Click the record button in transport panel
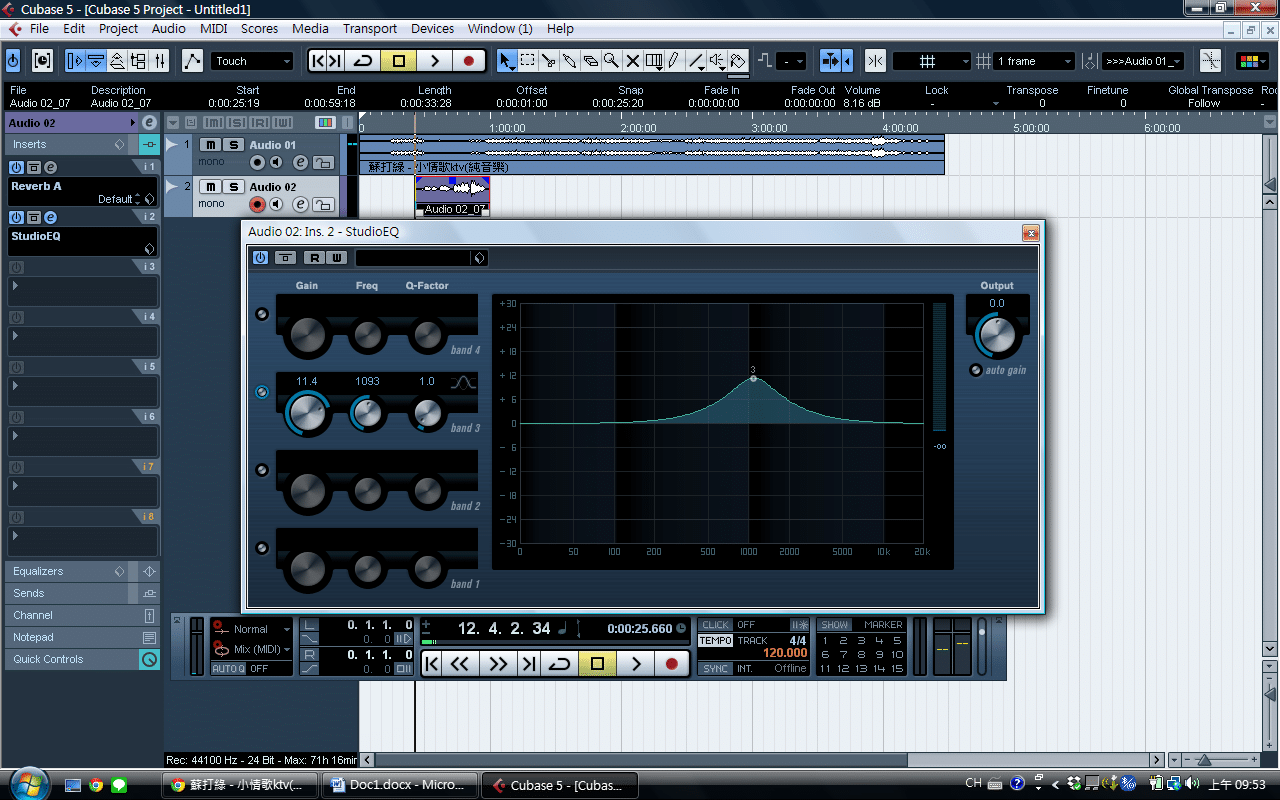The image size is (1280, 800). point(671,663)
